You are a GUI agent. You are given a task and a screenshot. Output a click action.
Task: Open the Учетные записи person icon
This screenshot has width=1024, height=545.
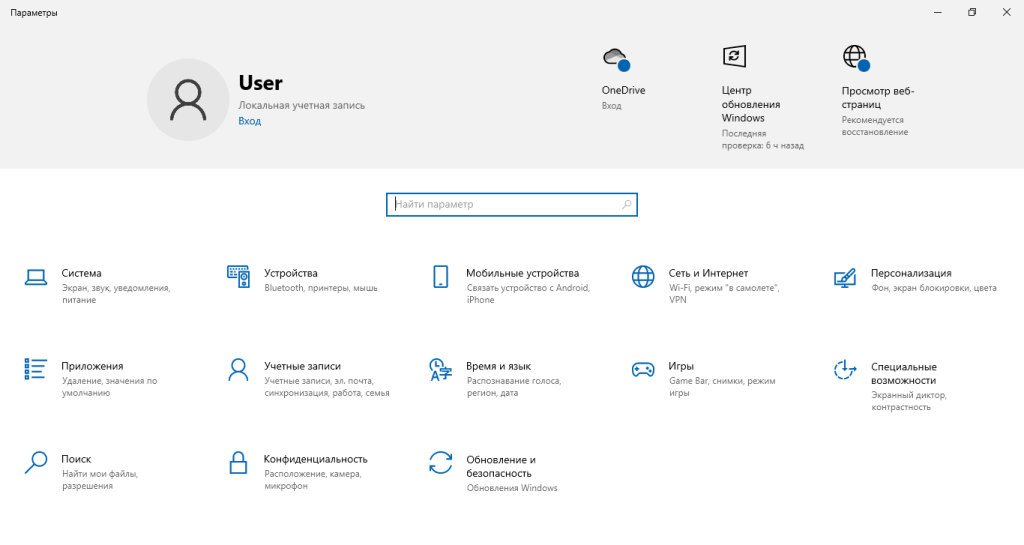pyautogui.click(x=238, y=370)
